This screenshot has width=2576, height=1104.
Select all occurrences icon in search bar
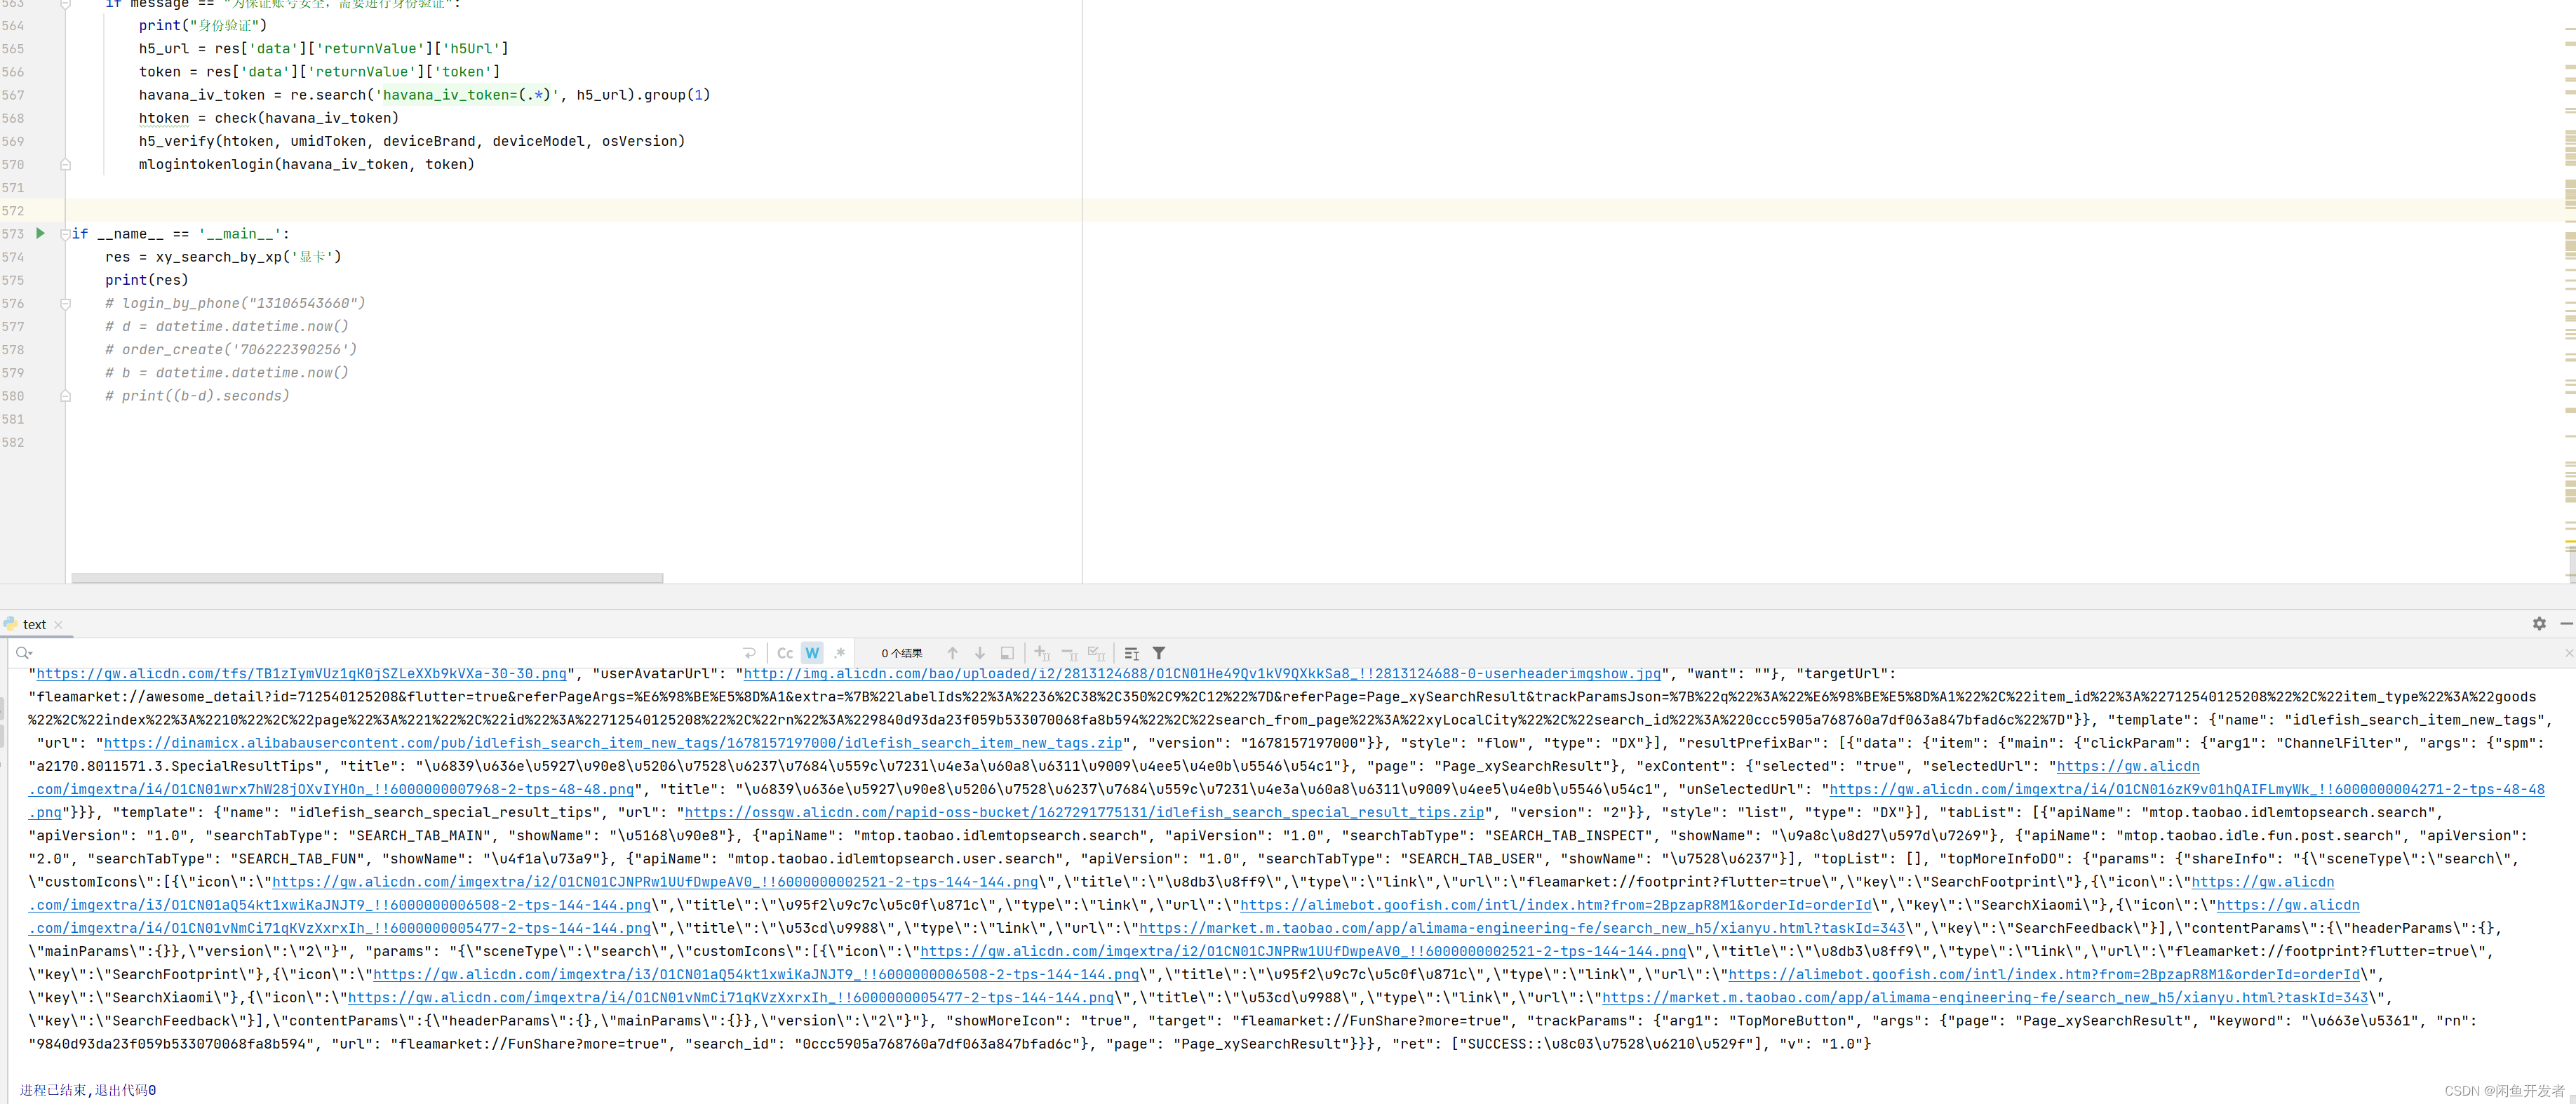(1097, 653)
